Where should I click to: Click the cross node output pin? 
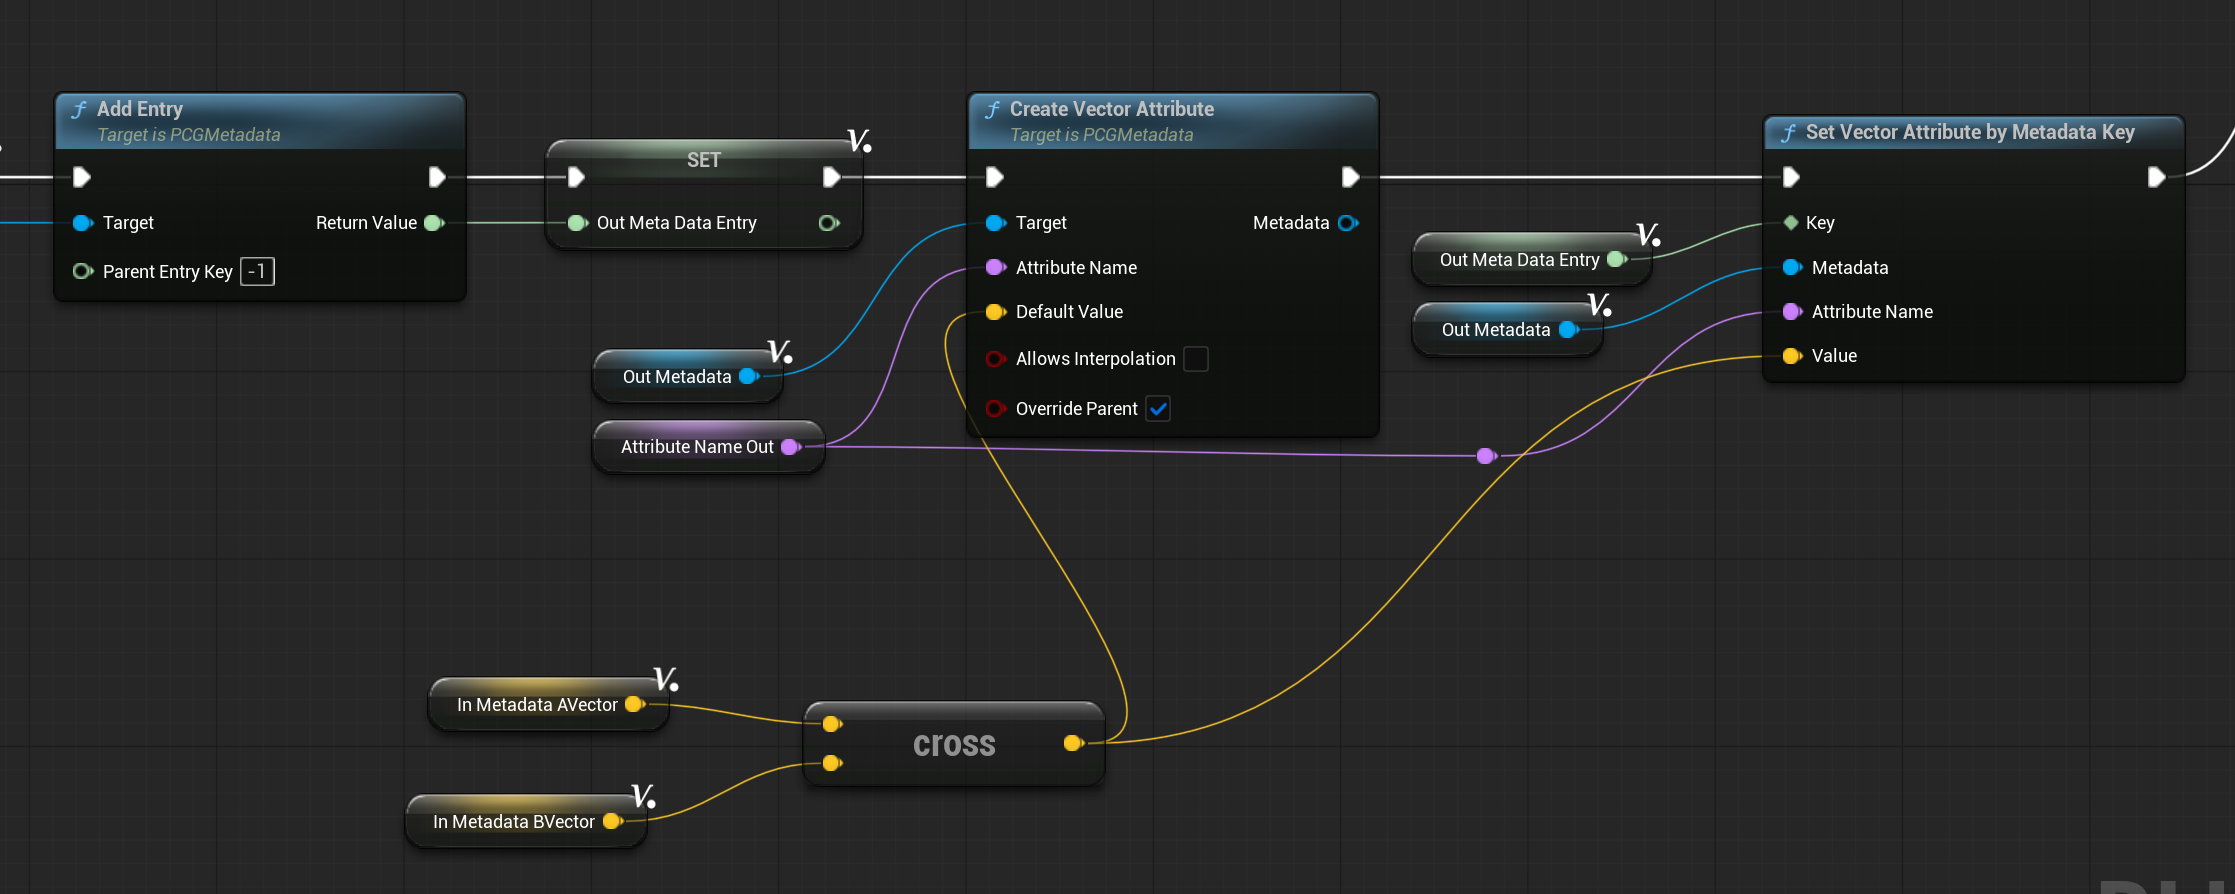1073,743
